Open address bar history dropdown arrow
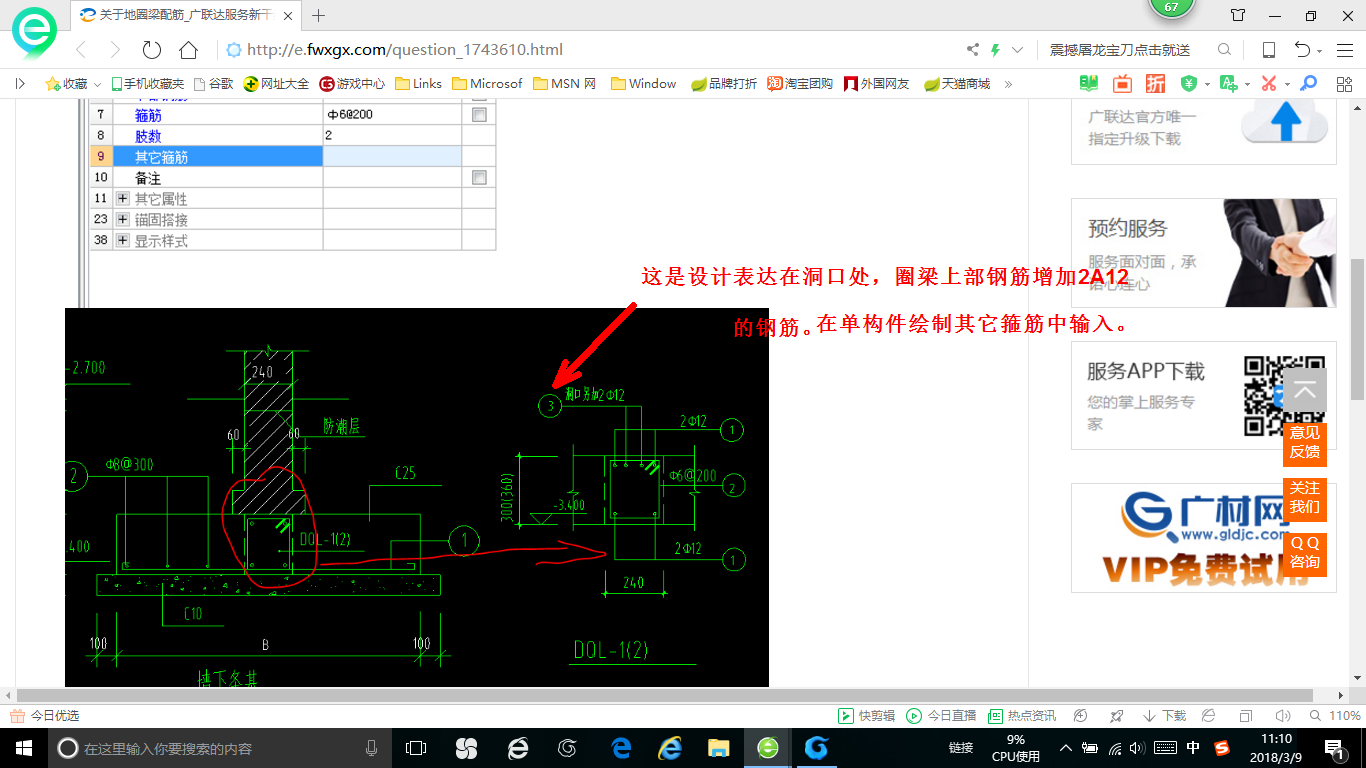The image size is (1366, 768). 1018,50
